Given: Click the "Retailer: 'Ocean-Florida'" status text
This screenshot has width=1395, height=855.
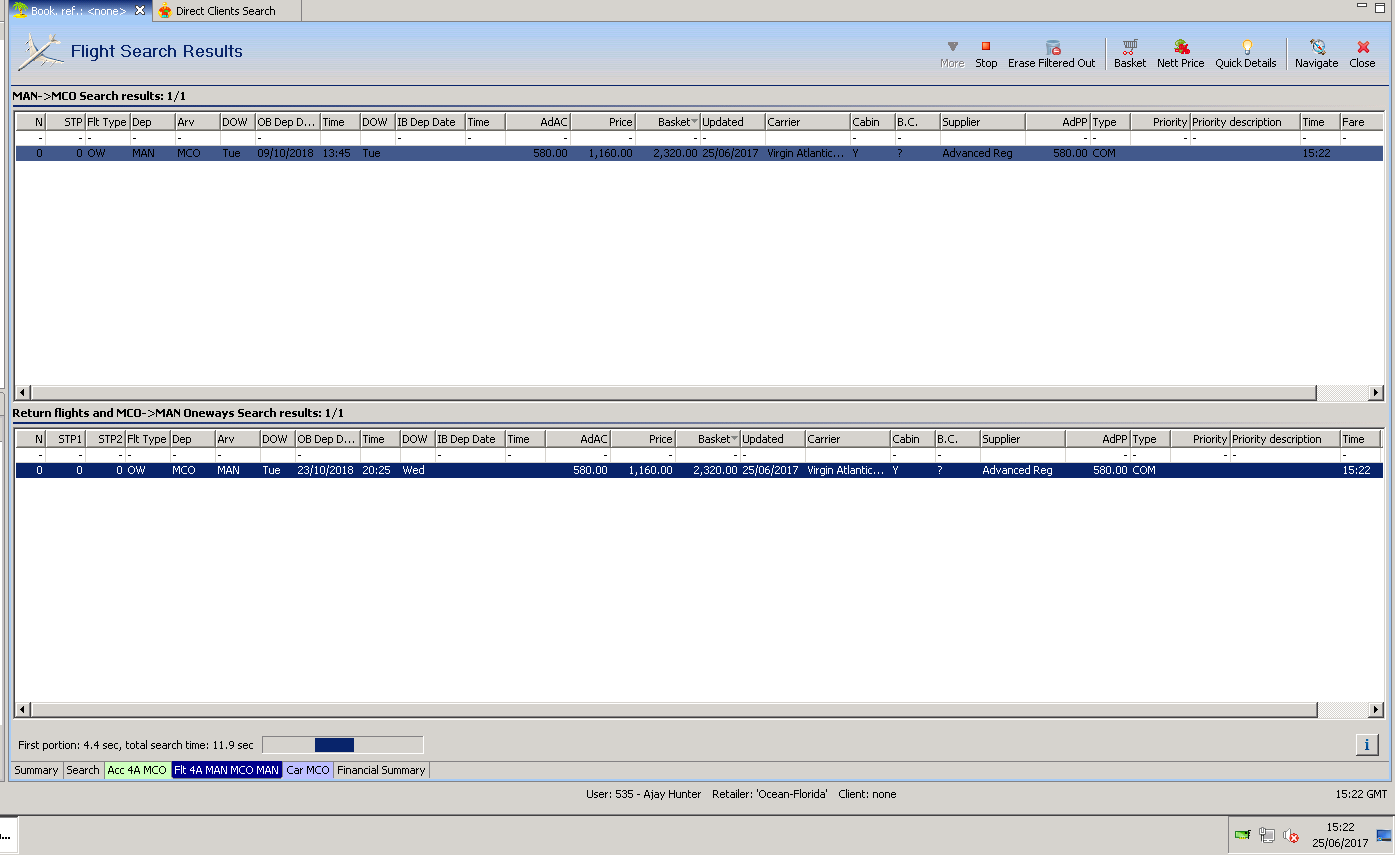Looking at the screenshot, I should coord(770,794).
